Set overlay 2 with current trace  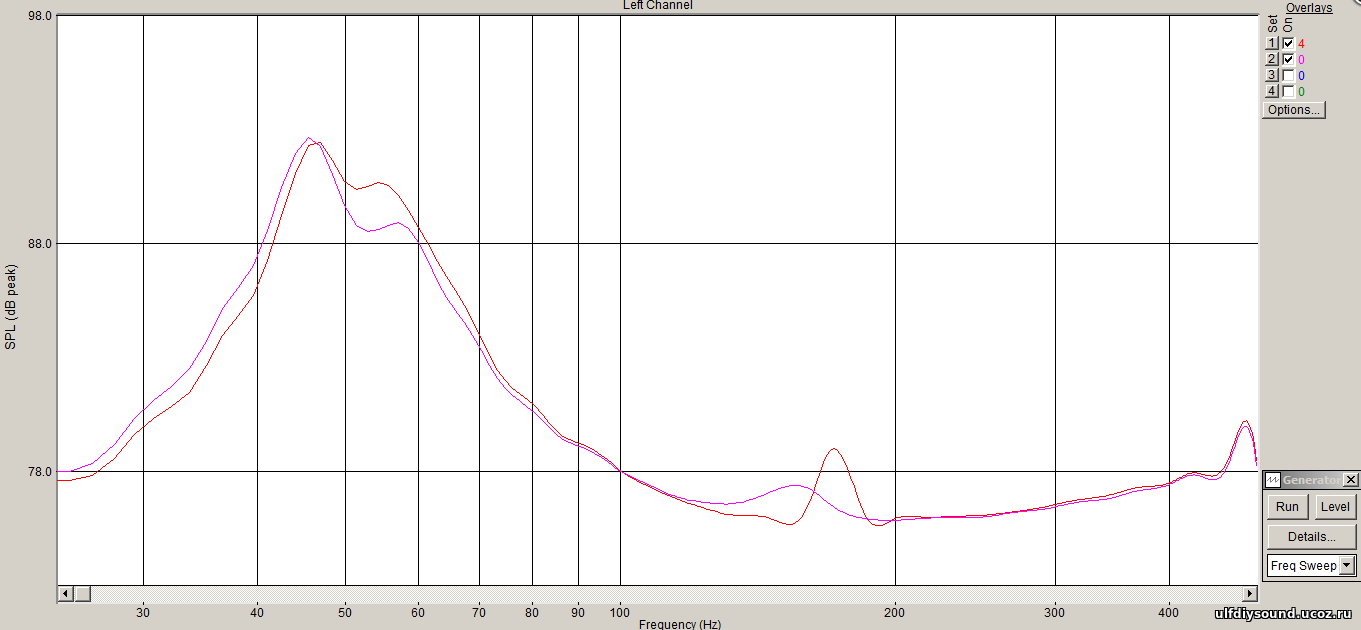(1272, 60)
